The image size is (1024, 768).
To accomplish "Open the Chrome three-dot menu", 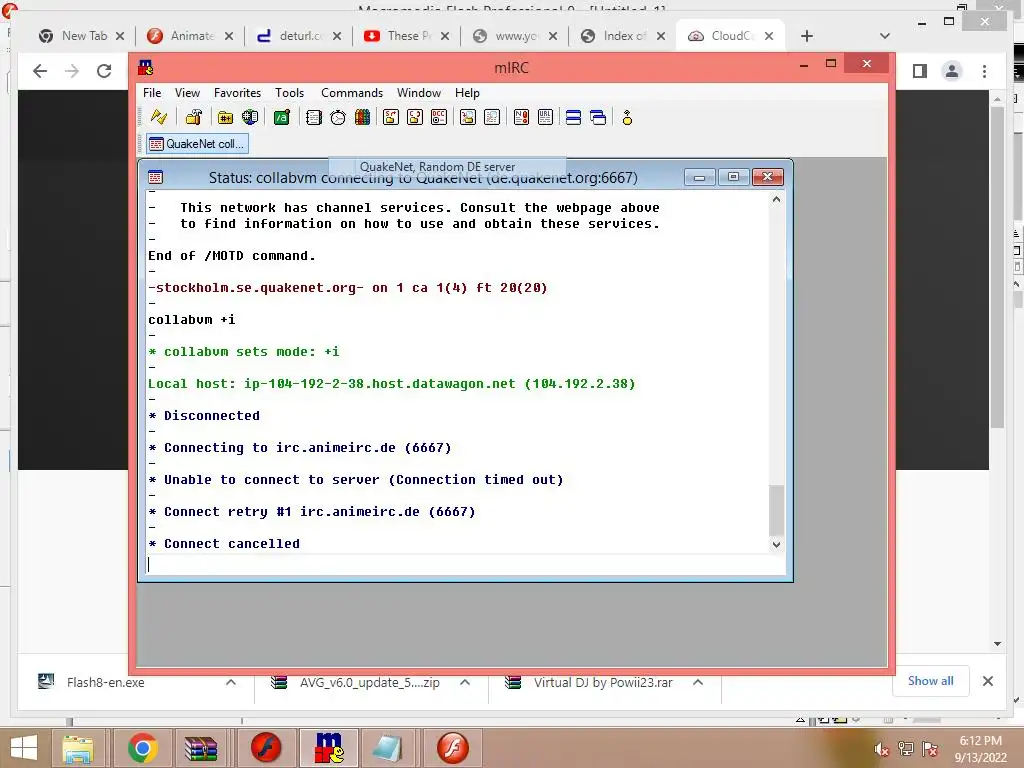I will (984, 71).
